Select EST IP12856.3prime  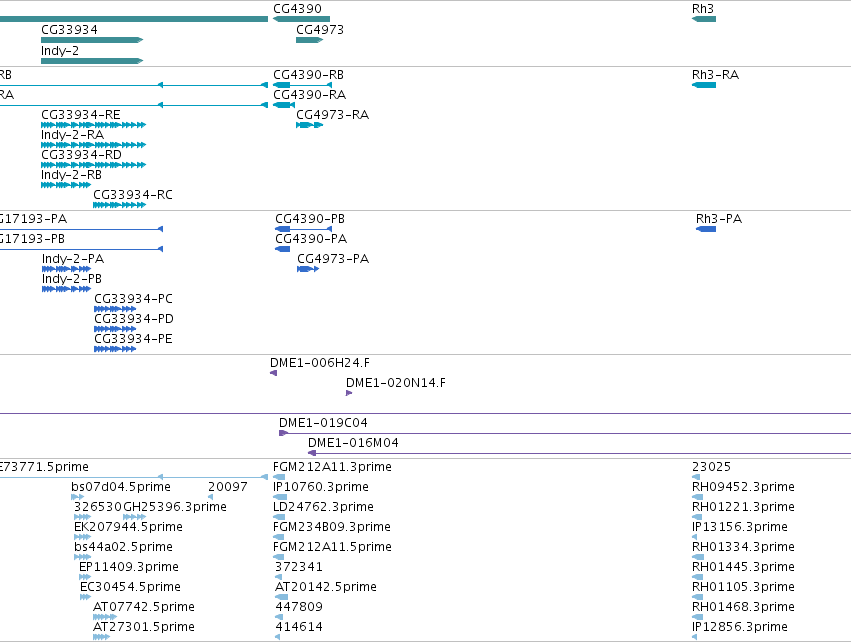pos(740,627)
